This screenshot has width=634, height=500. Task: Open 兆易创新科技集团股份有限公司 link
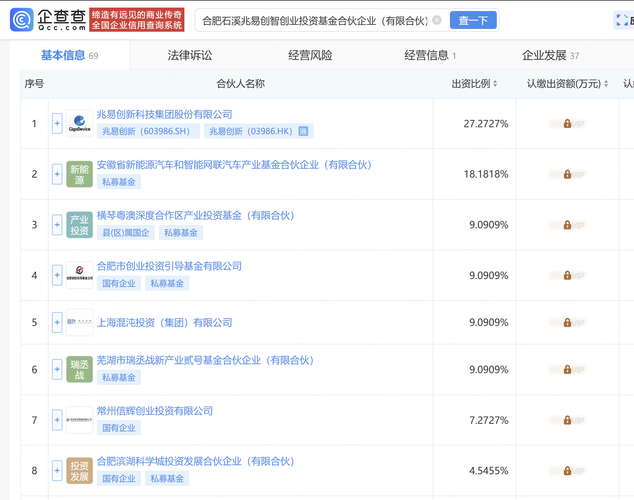pyautogui.click(x=165, y=114)
